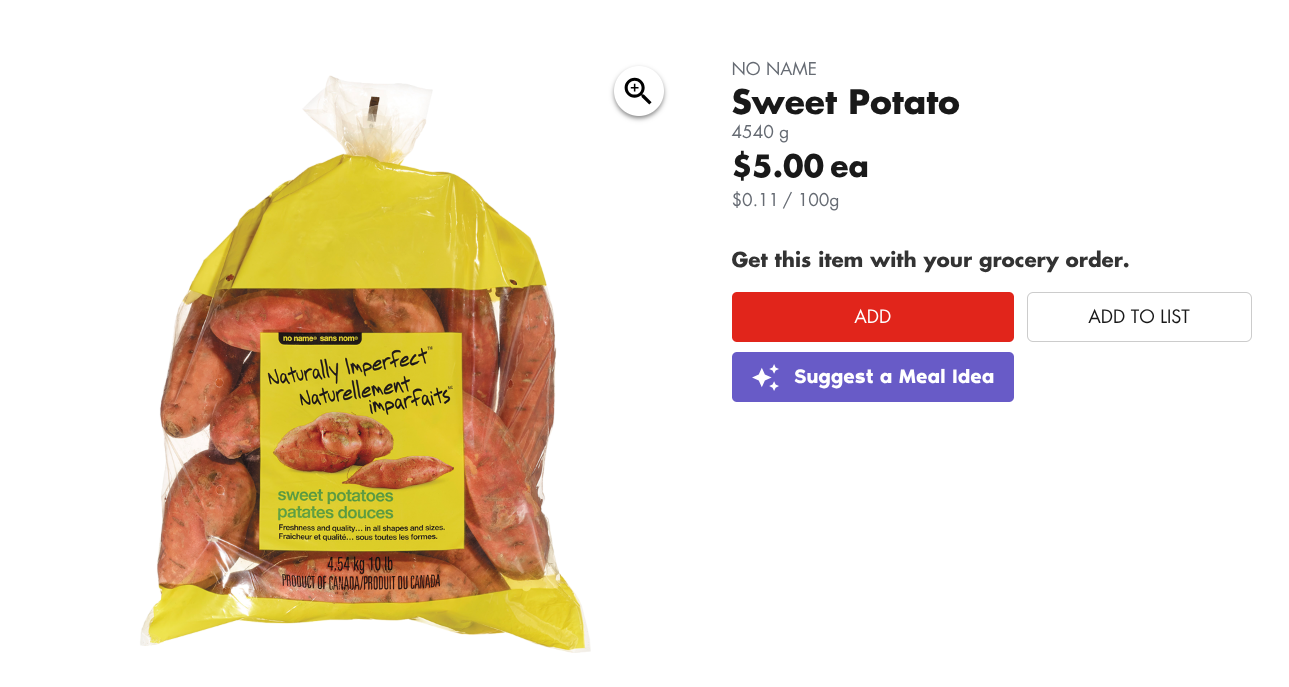The image size is (1289, 687).
Task: Click the $0.11 / 100g unit price
Action: point(785,200)
